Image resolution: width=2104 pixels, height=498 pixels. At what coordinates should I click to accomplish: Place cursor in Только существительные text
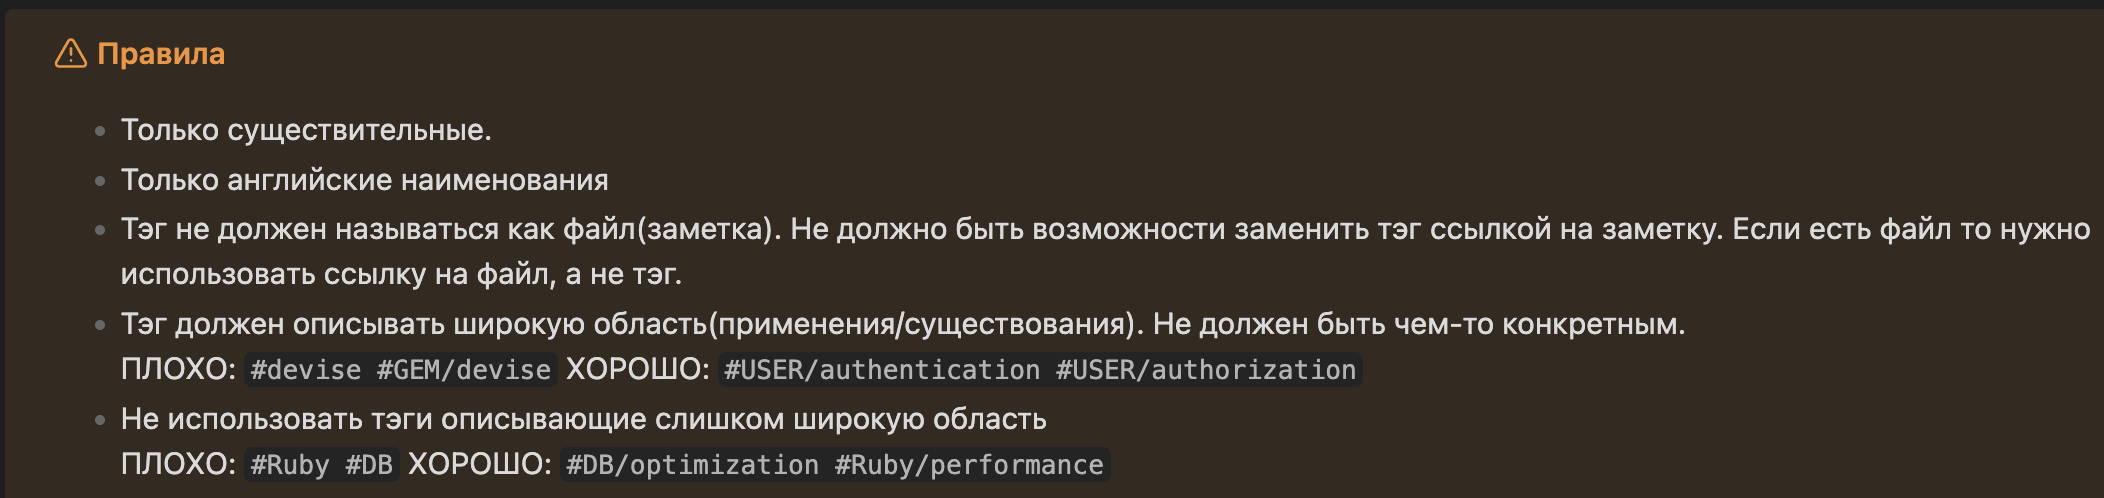[x=305, y=131]
